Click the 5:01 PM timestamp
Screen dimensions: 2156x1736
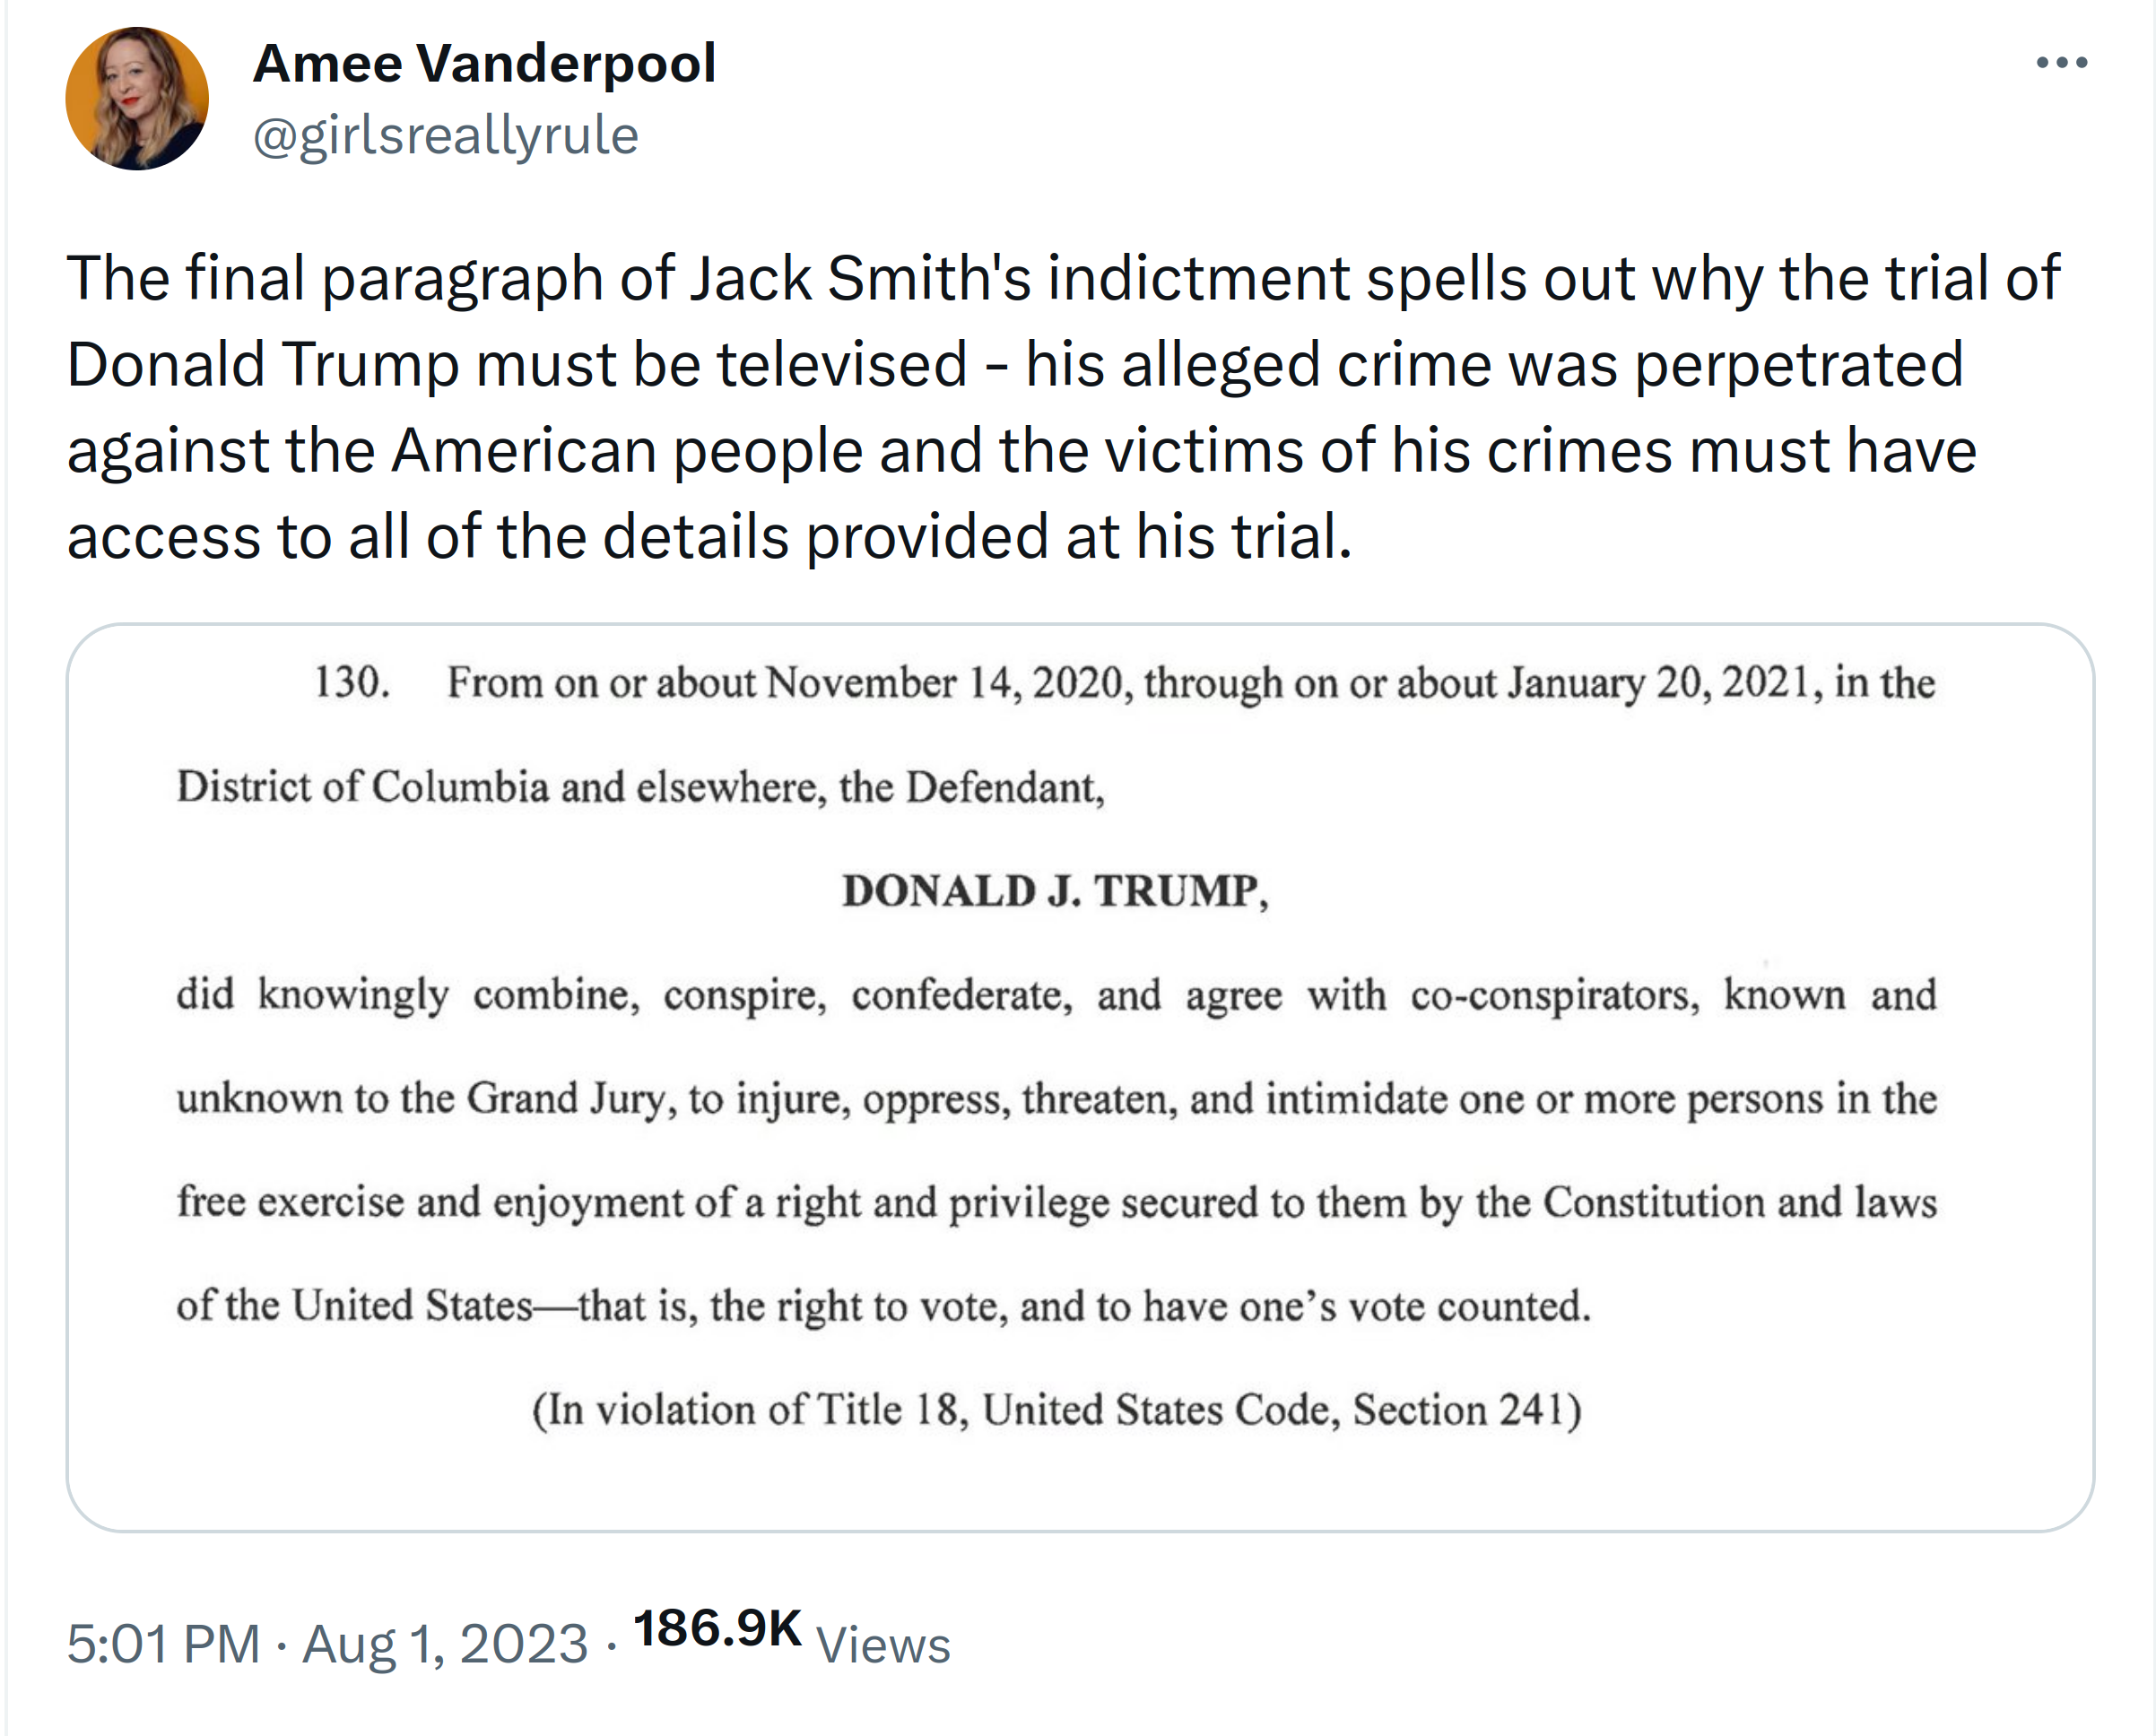tap(163, 1645)
